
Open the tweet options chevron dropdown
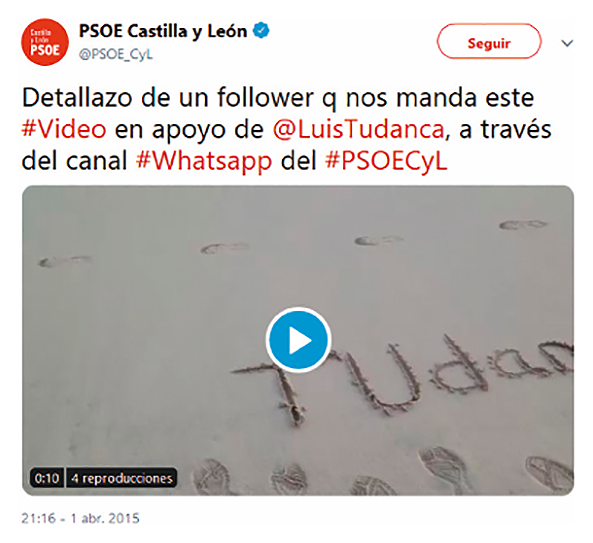(x=567, y=43)
